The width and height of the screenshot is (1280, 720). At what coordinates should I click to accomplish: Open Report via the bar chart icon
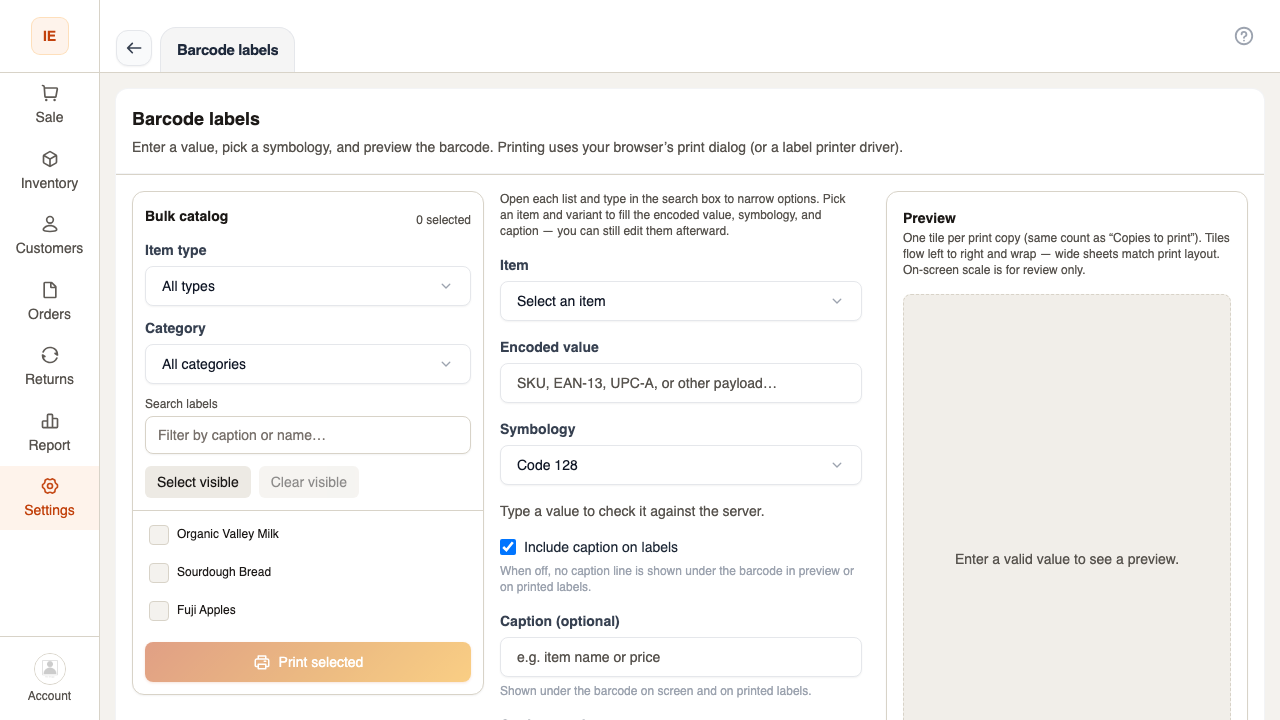[49, 421]
